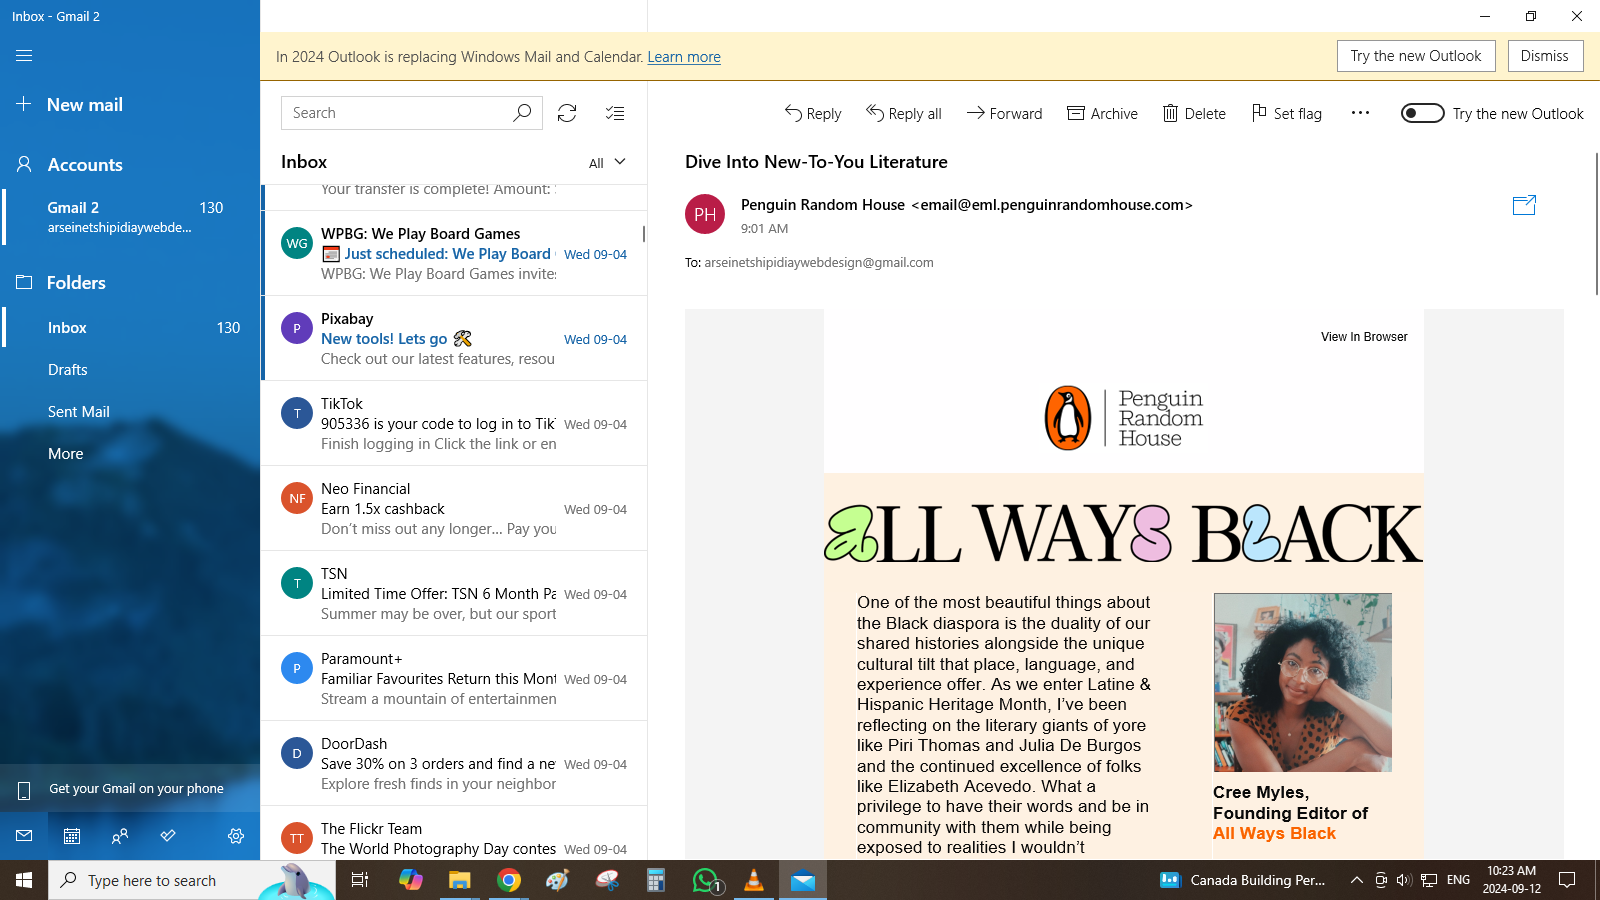Image resolution: width=1600 pixels, height=900 pixels.
Task: Collapse the hamburger navigation menu
Action: coord(24,56)
